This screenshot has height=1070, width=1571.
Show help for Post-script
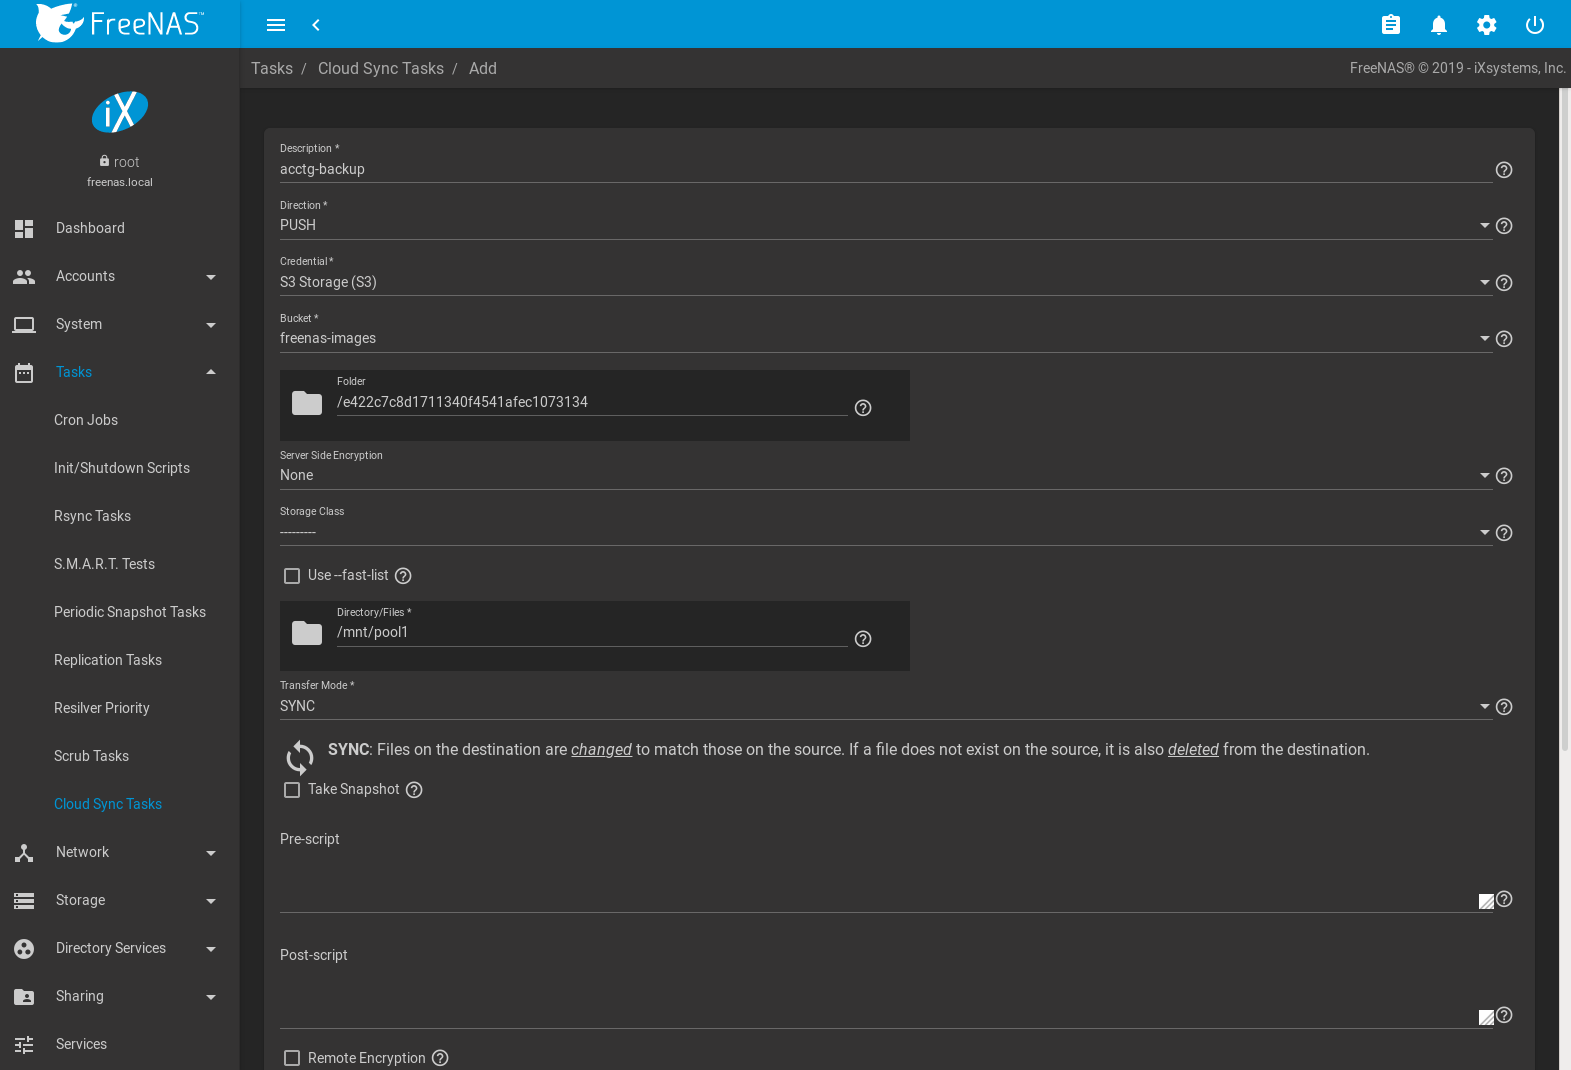click(x=1504, y=1015)
